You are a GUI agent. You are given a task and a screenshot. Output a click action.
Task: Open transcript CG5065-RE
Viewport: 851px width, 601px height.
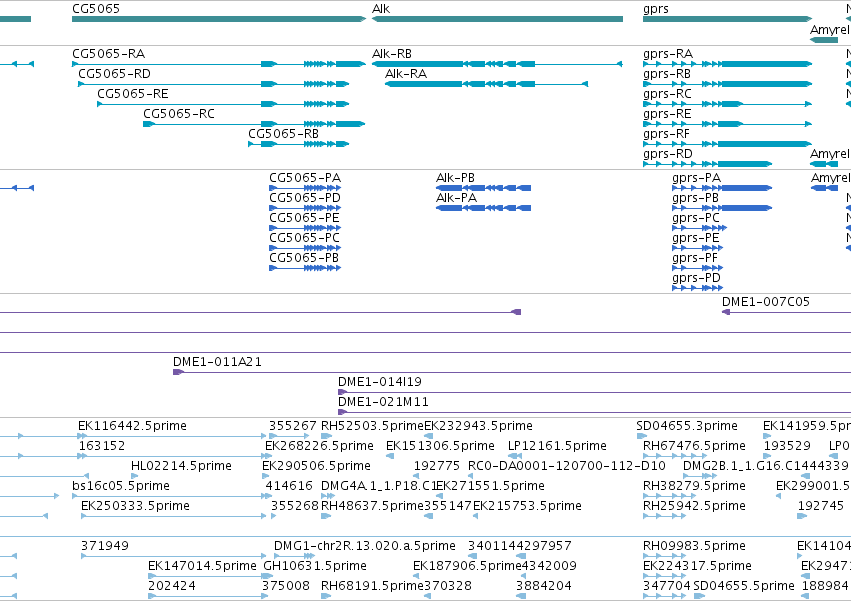click(133, 94)
